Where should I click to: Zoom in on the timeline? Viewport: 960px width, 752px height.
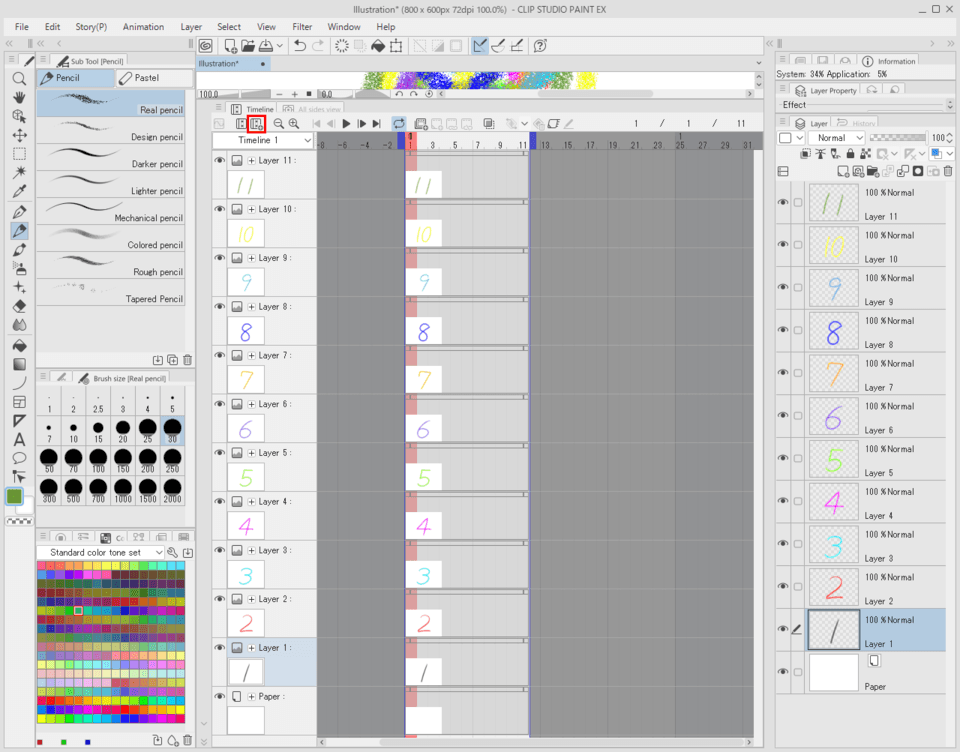(x=293, y=123)
